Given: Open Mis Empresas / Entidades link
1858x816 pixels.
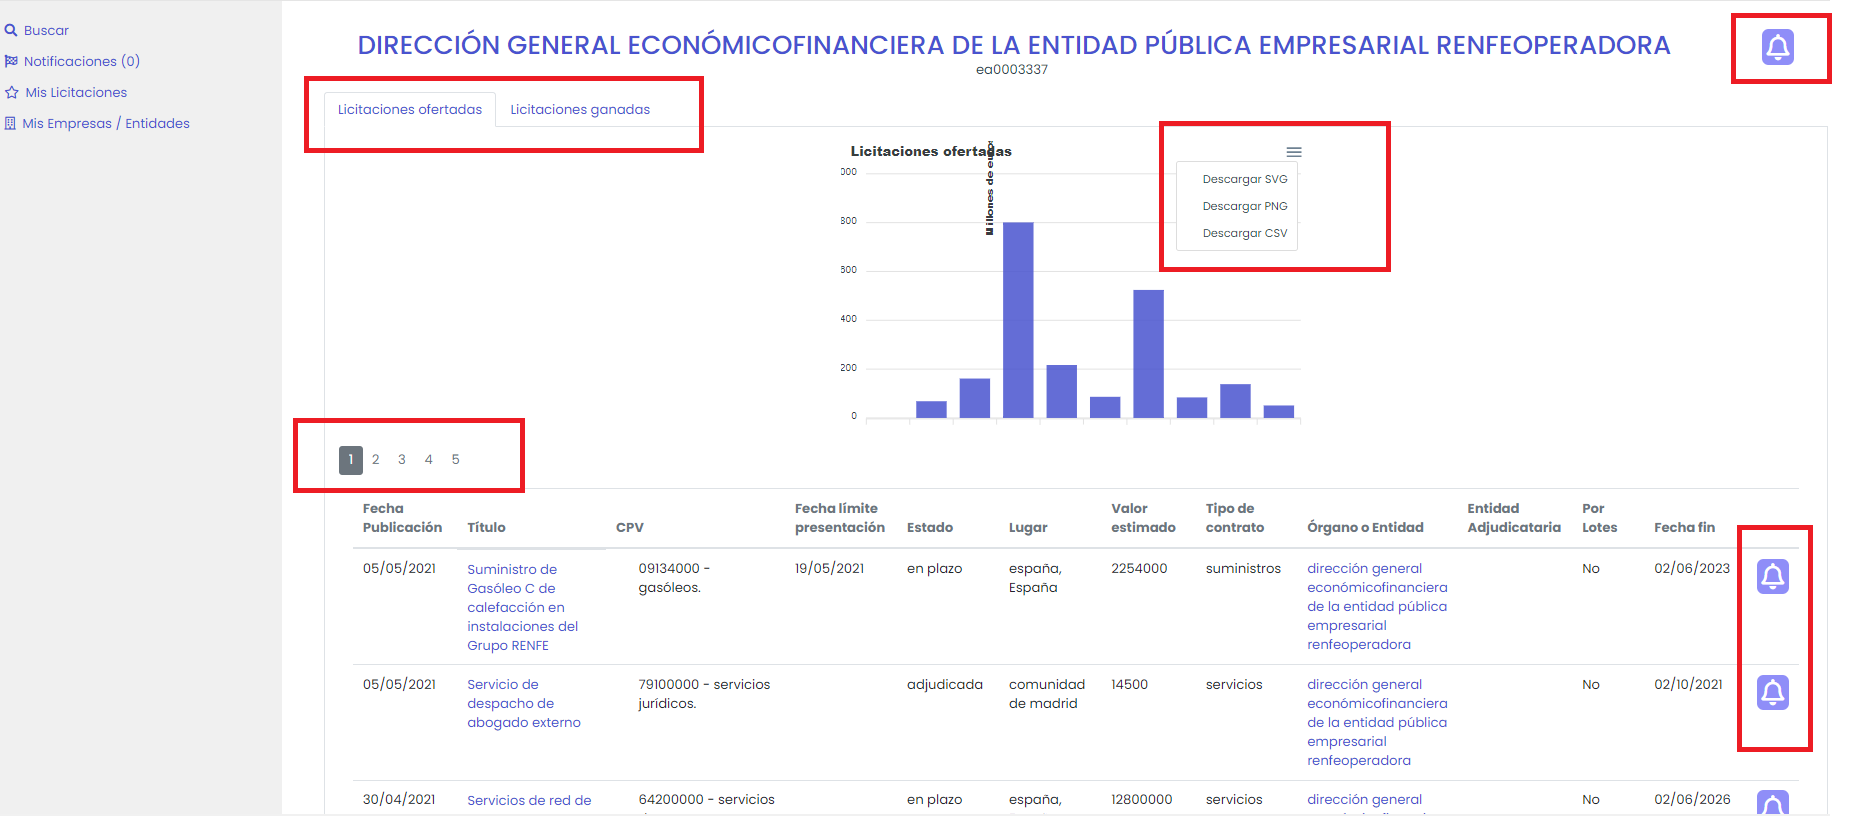Looking at the screenshot, I should pos(106,123).
